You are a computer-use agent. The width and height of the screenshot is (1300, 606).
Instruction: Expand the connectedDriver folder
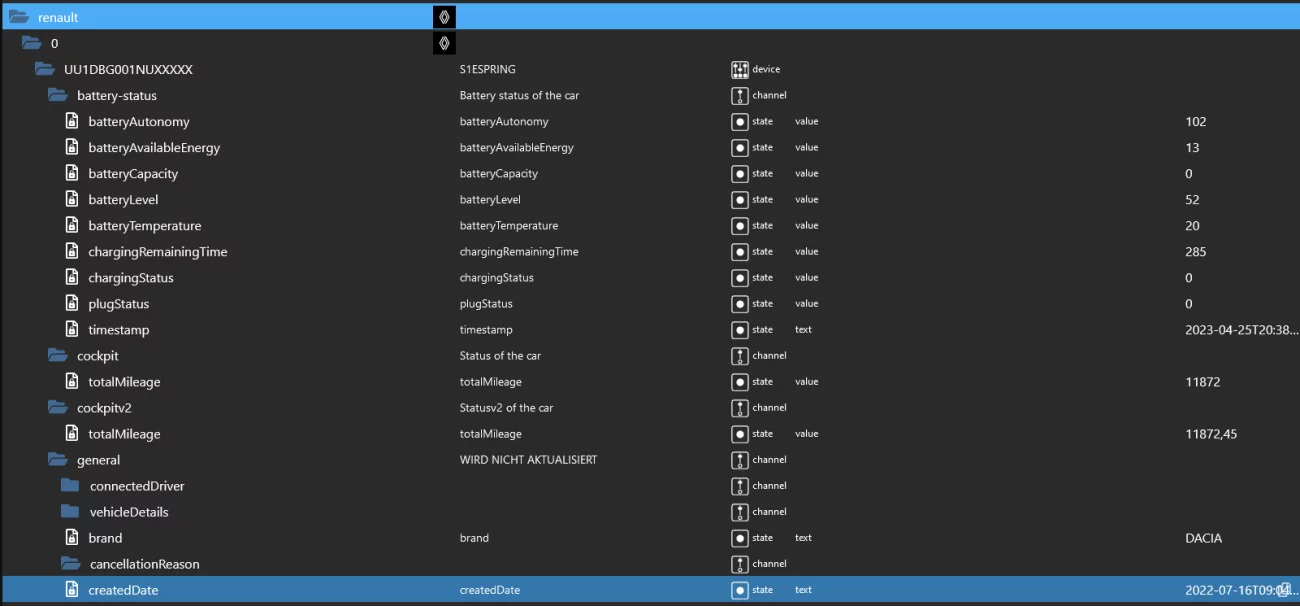pyautogui.click(x=70, y=486)
